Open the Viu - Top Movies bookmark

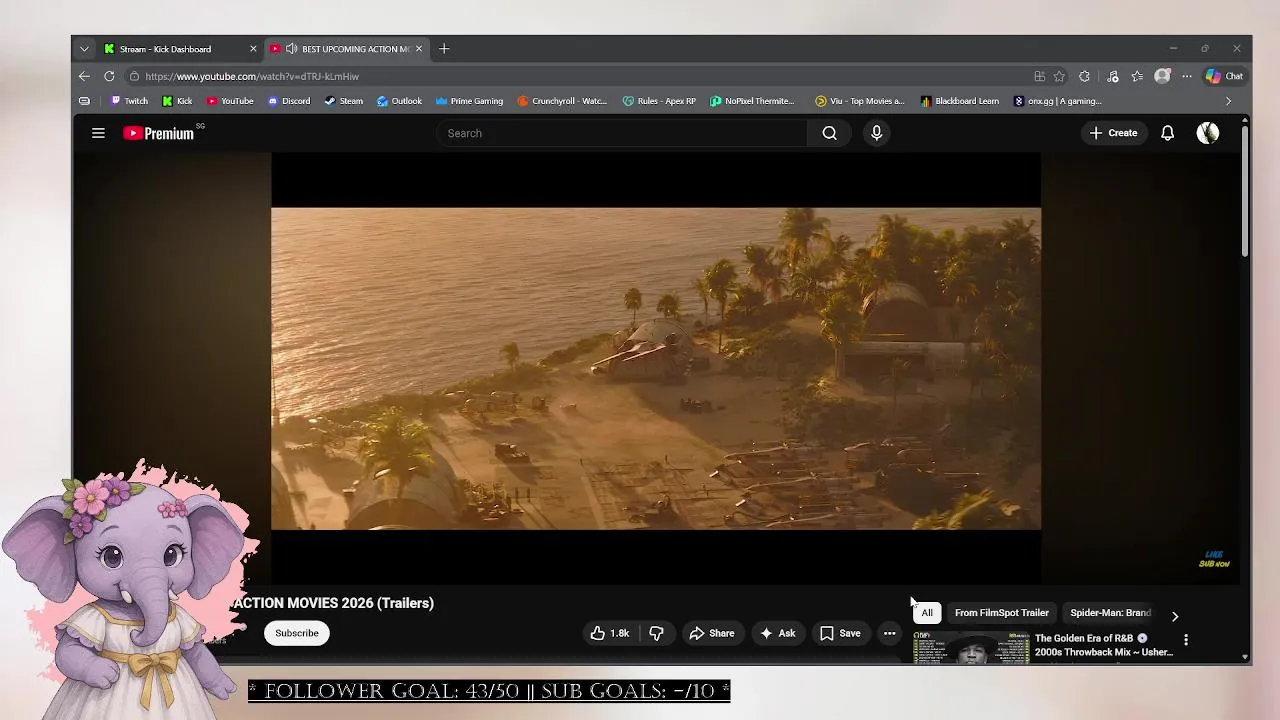pos(859,101)
